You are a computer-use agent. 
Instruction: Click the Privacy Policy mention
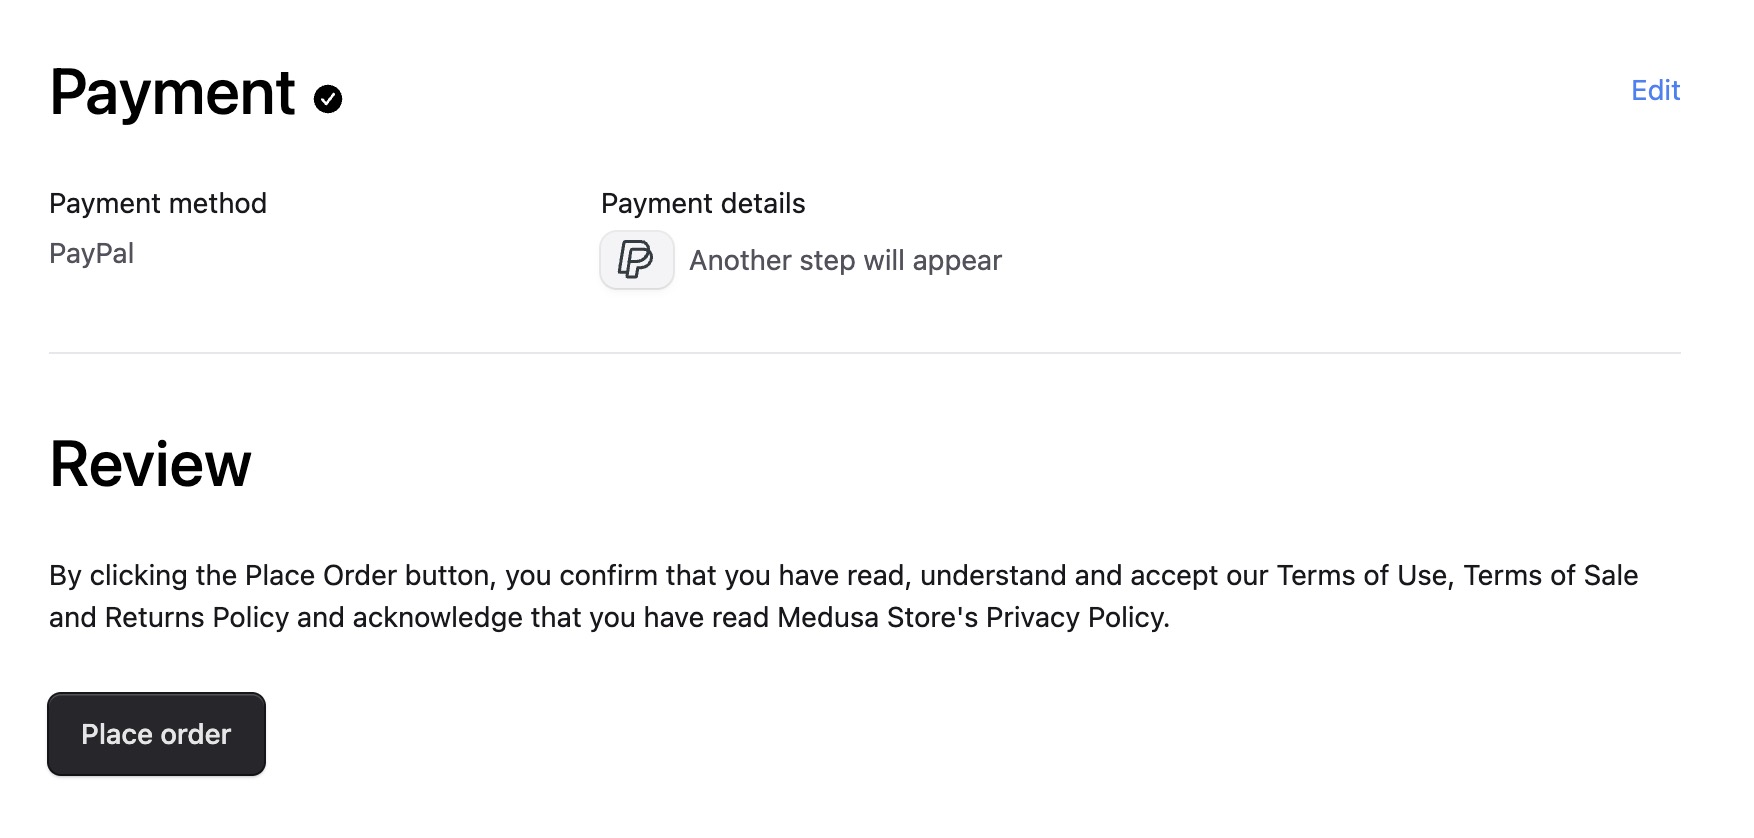coord(1072,617)
